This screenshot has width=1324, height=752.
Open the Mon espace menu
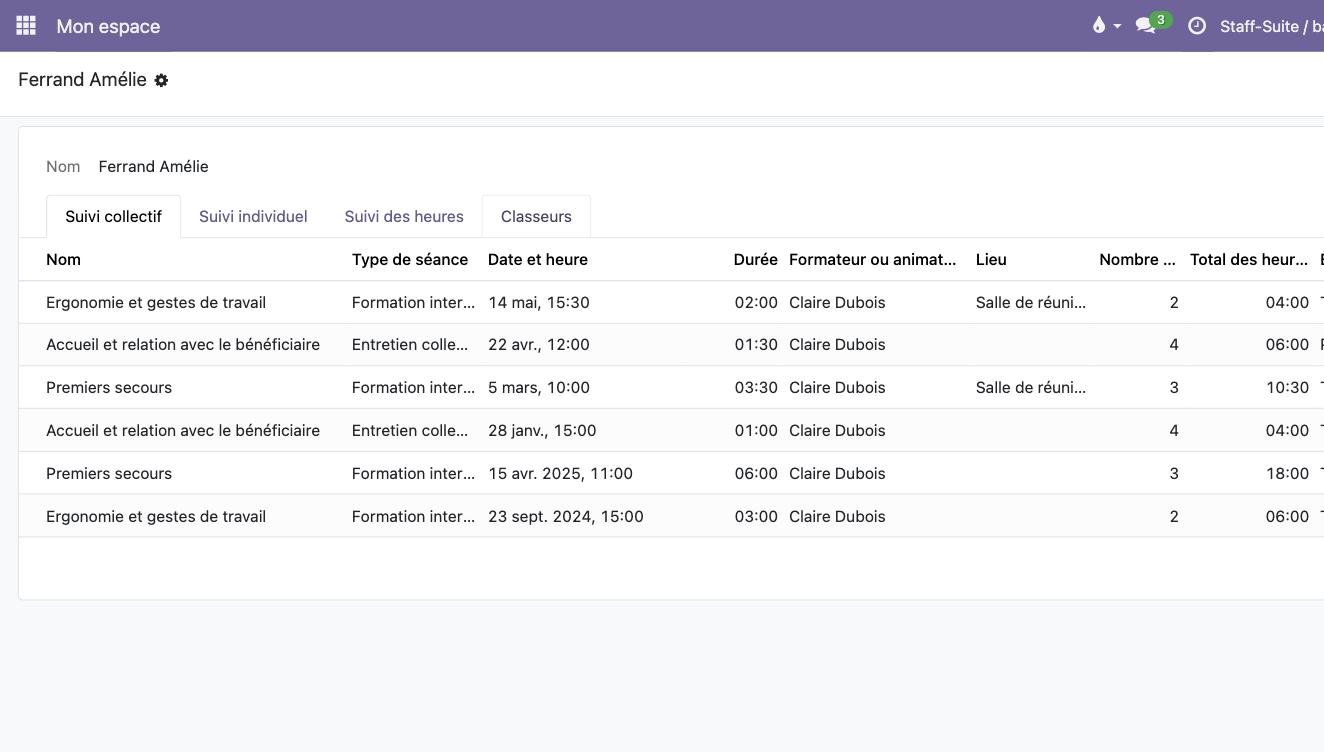(108, 26)
